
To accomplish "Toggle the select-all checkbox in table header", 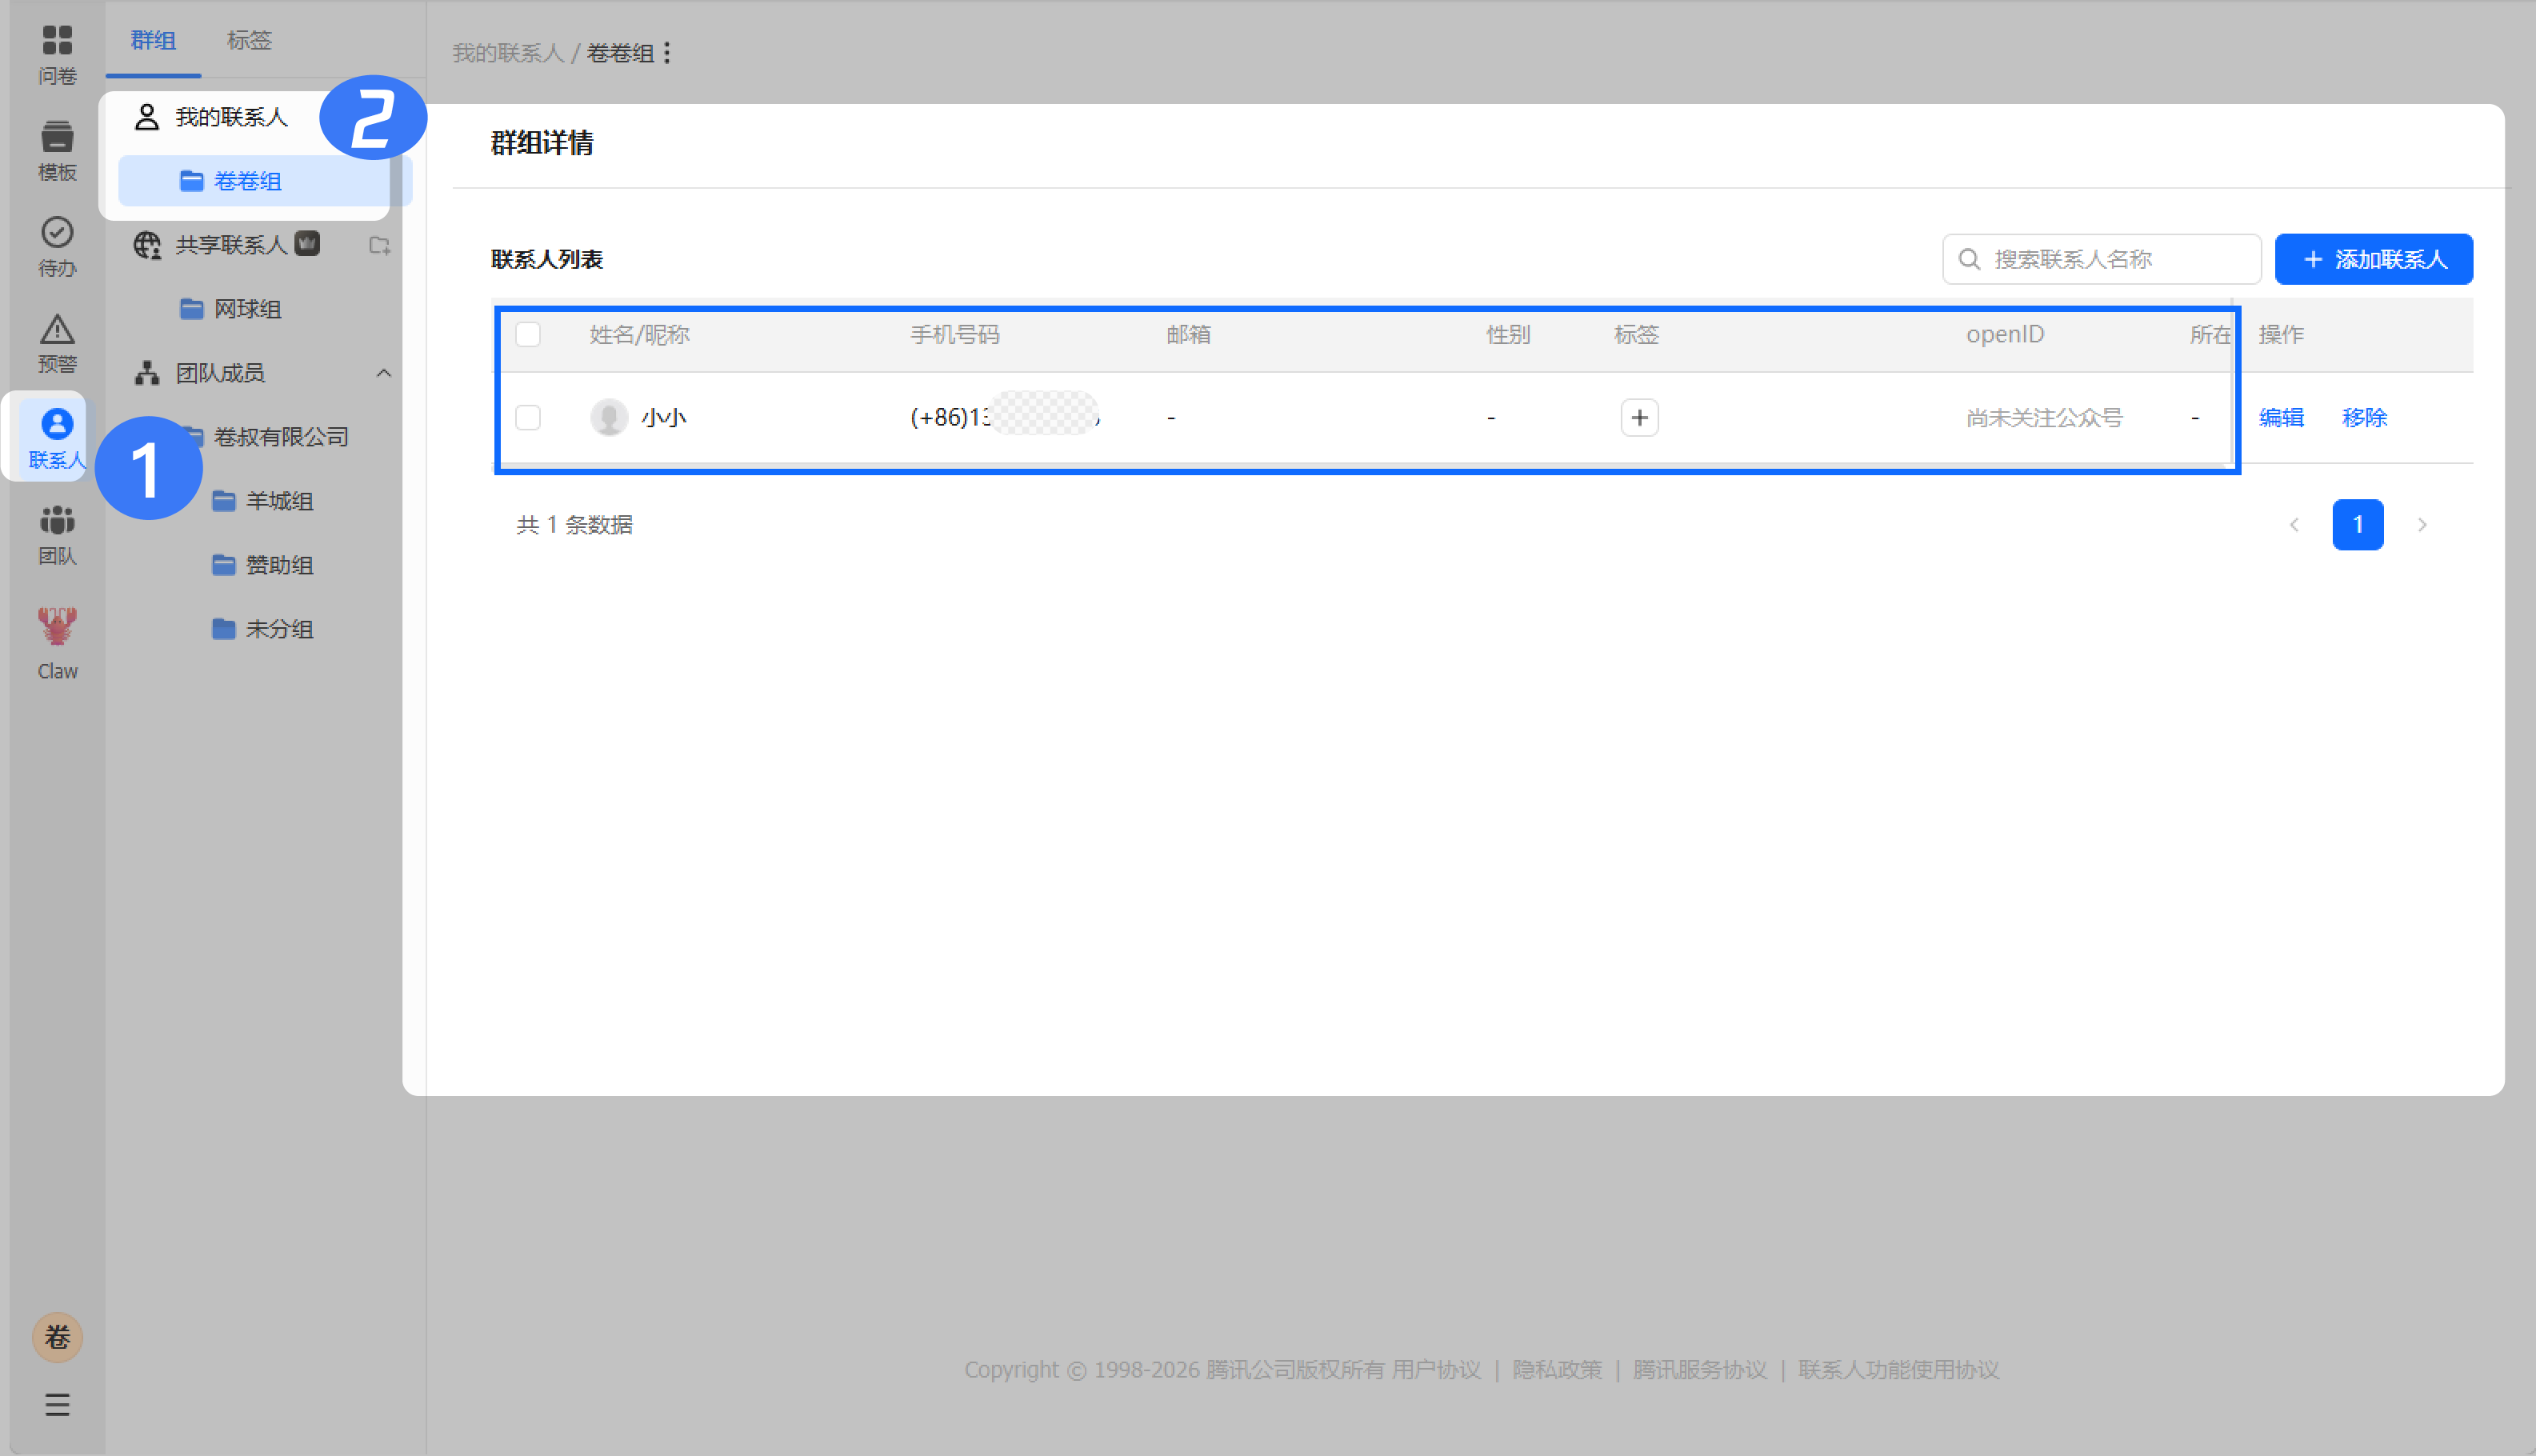I will point(528,334).
